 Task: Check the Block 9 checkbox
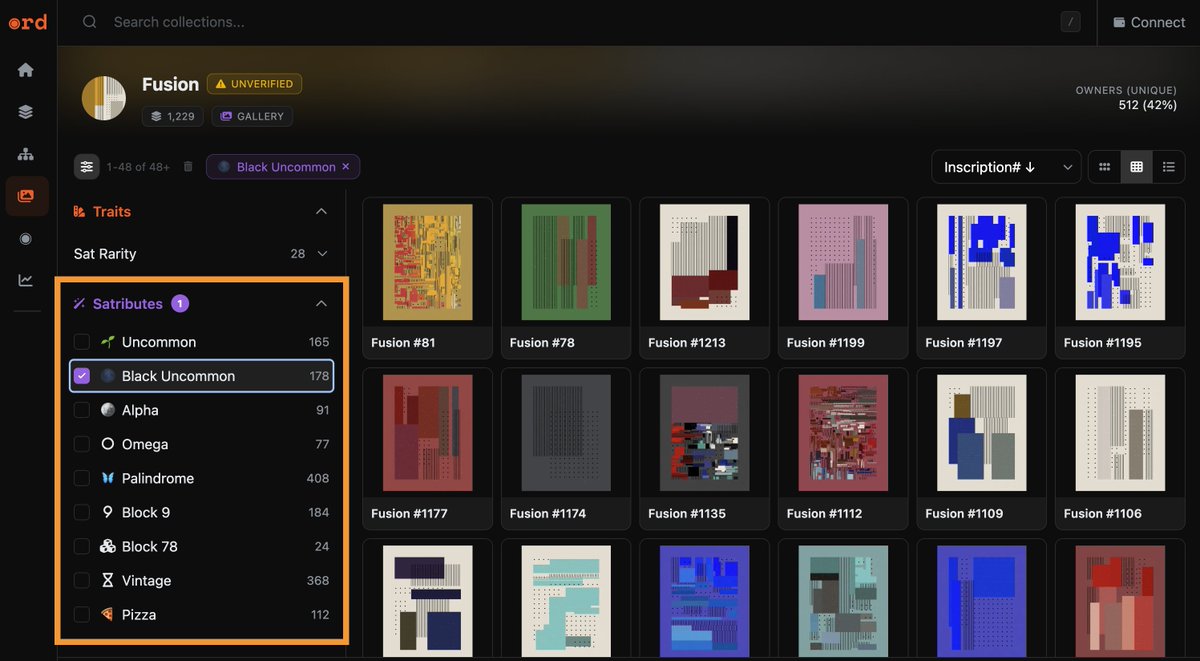click(82, 512)
